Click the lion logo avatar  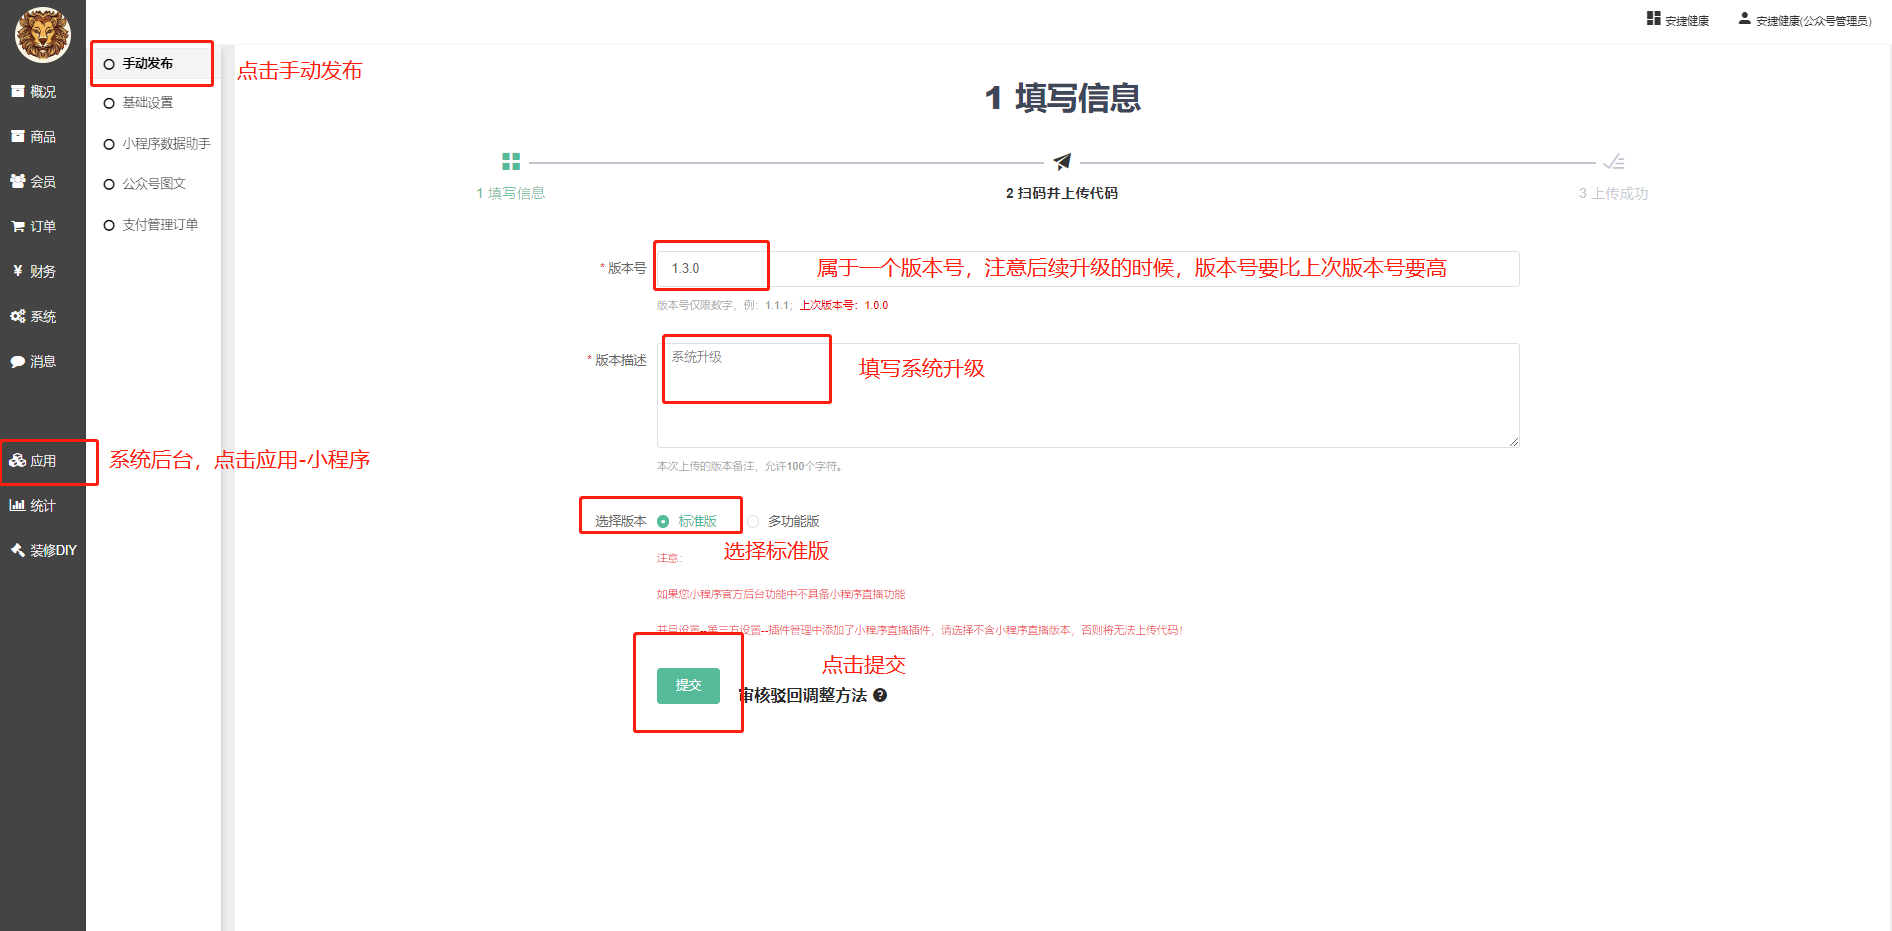42,34
